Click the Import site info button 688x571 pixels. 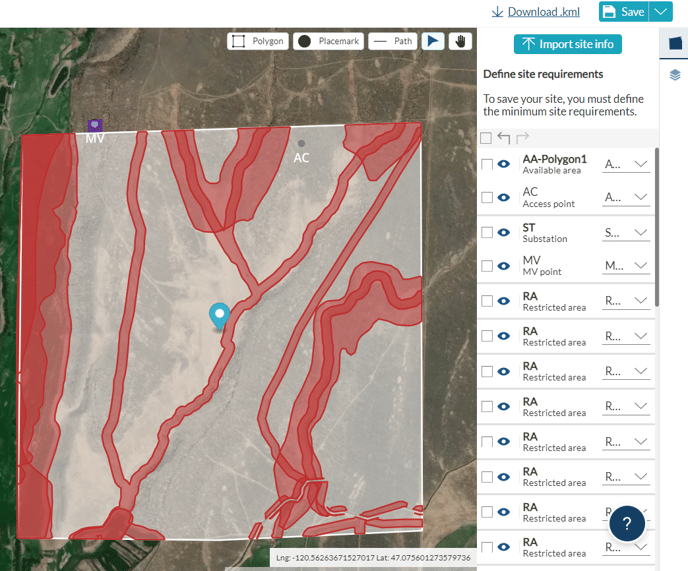(568, 44)
